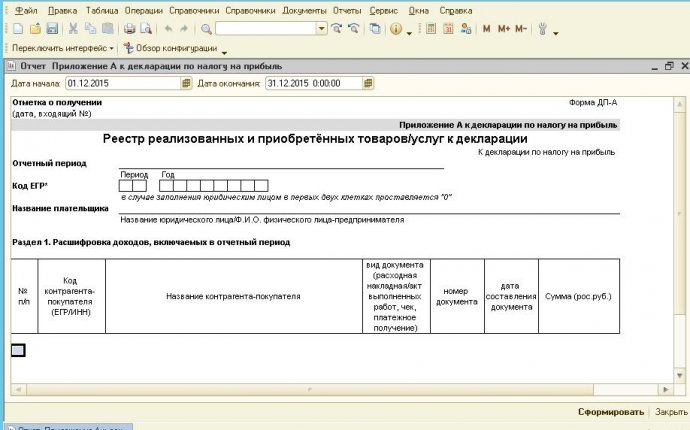The width and height of the screenshot is (690, 430).
Task: Click the open folder icon
Action: pos(35,29)
